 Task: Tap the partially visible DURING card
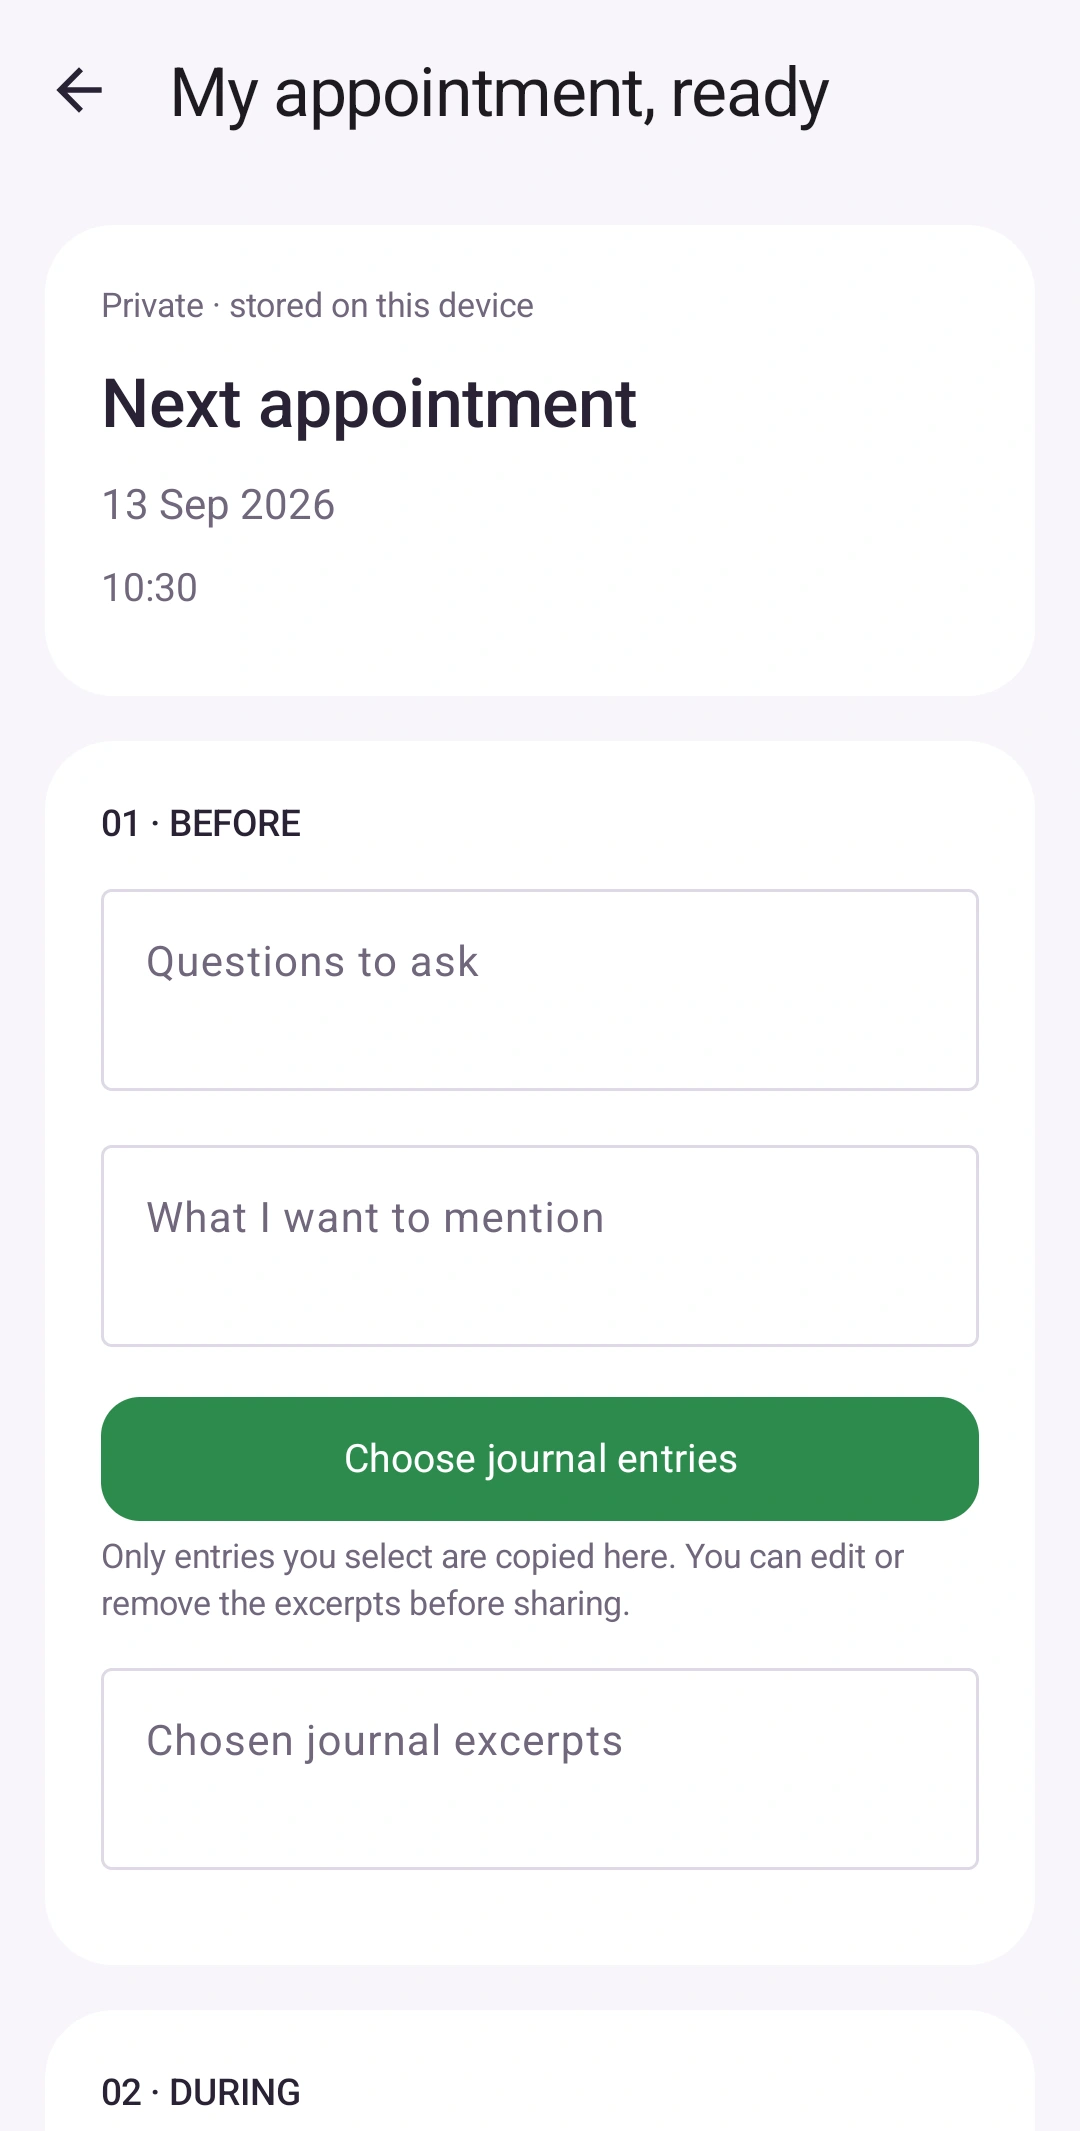tap(540, 2071)
